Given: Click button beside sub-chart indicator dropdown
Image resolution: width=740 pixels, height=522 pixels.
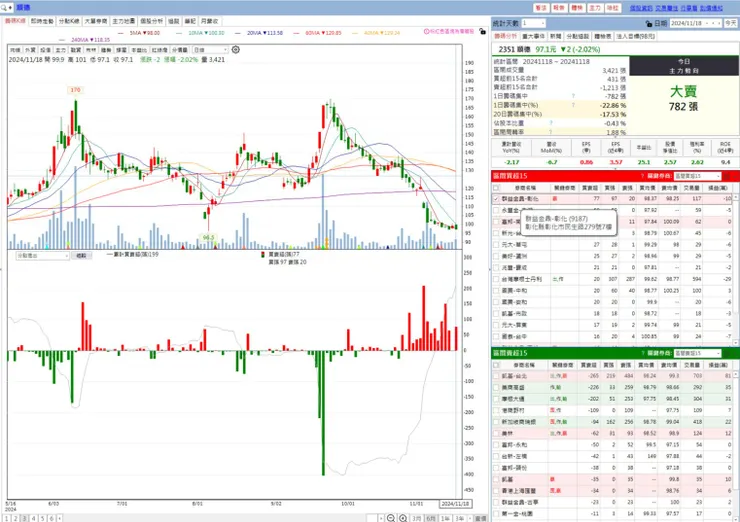Looking at the screenshot, I should [x=81, y=256].
